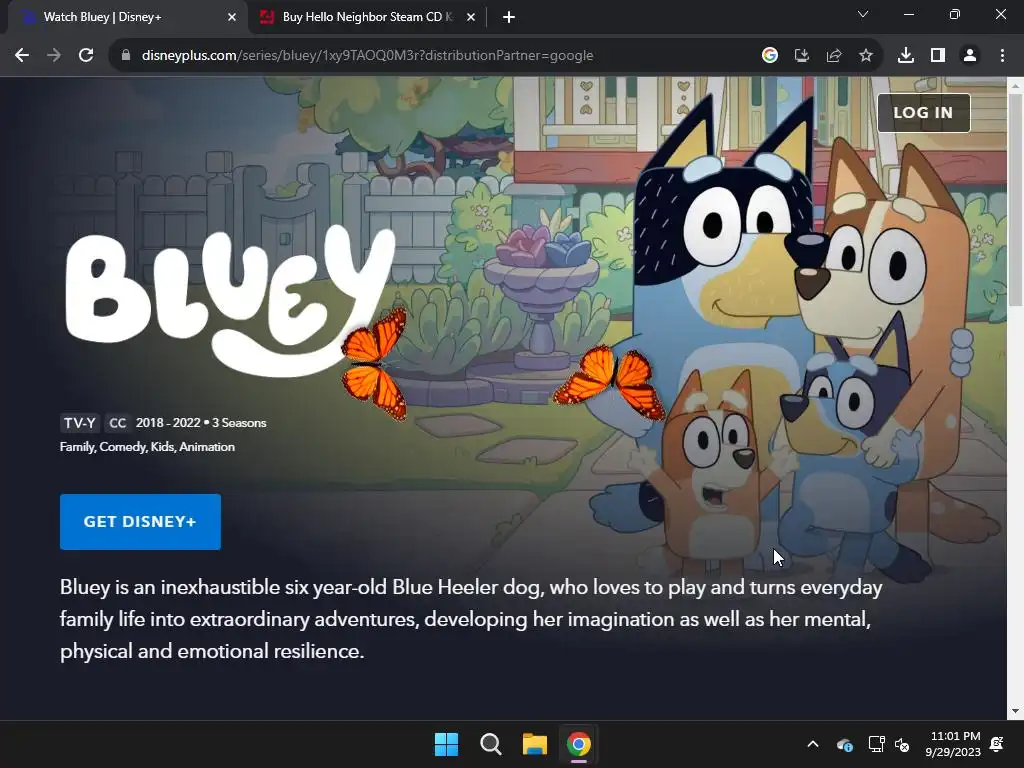Click the Bluey logo title
1024x768 pixels.
231,300
